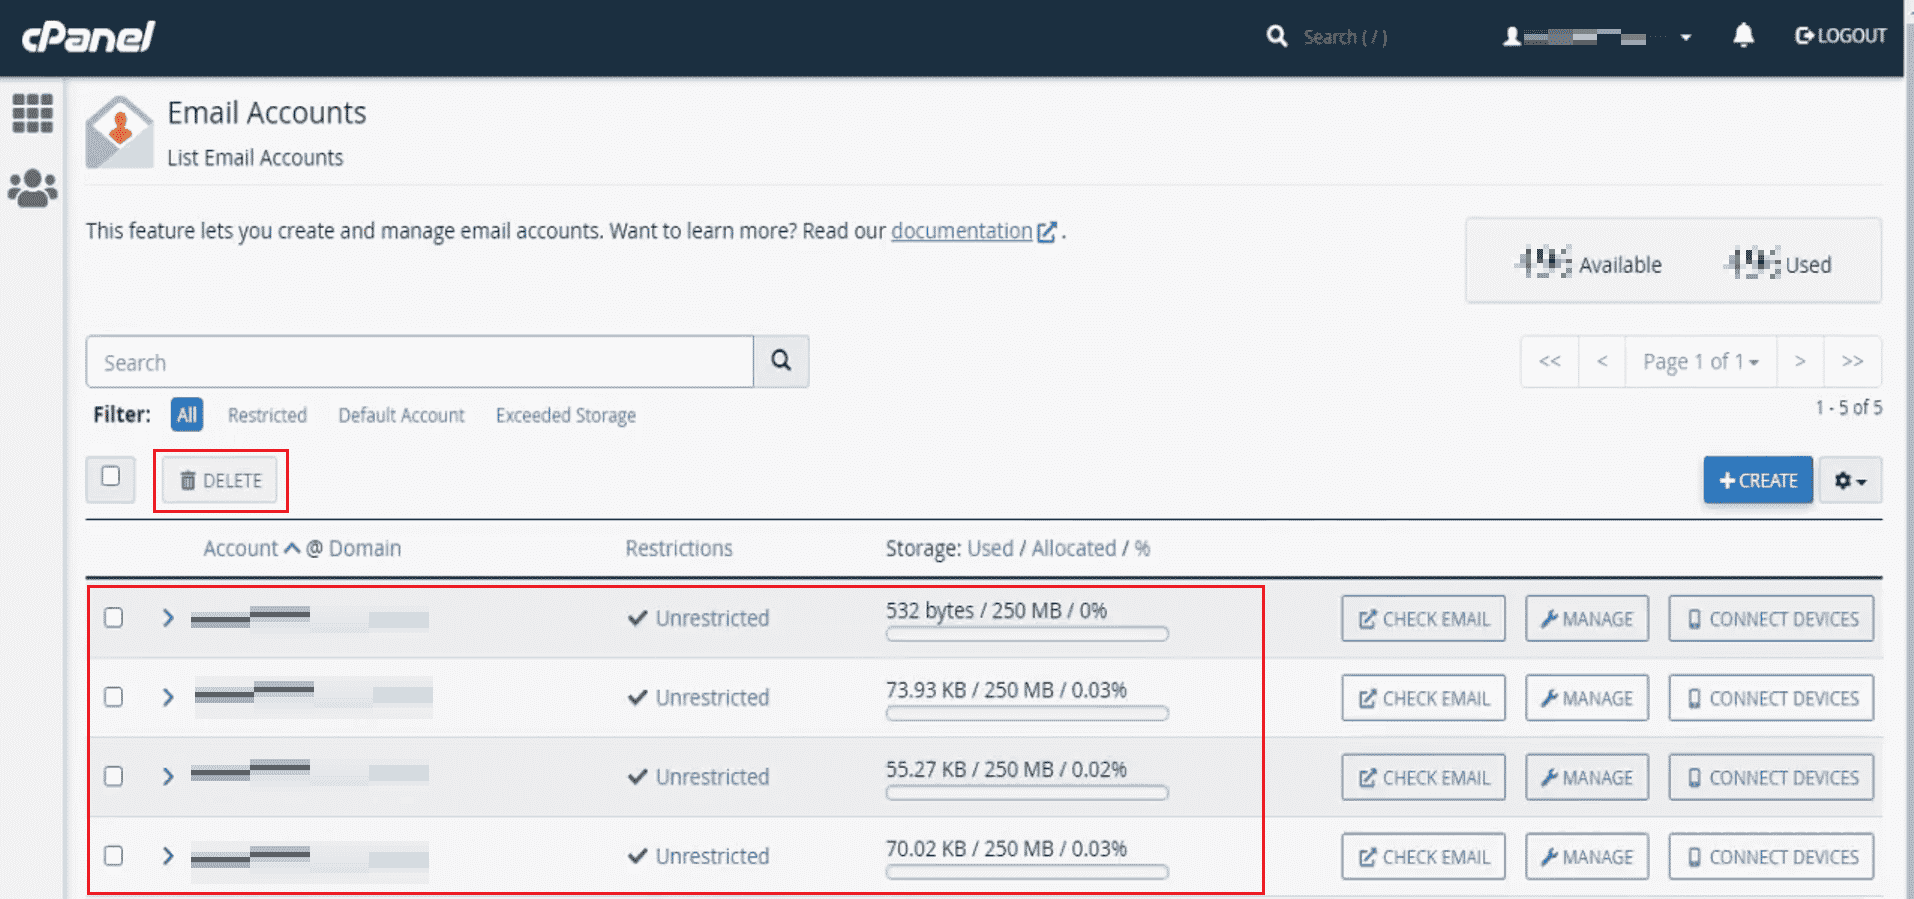The height and width of the screenshot is (899, 1914).
Task: Go to next page arrow button
Action: click(x=1799, y=361)
